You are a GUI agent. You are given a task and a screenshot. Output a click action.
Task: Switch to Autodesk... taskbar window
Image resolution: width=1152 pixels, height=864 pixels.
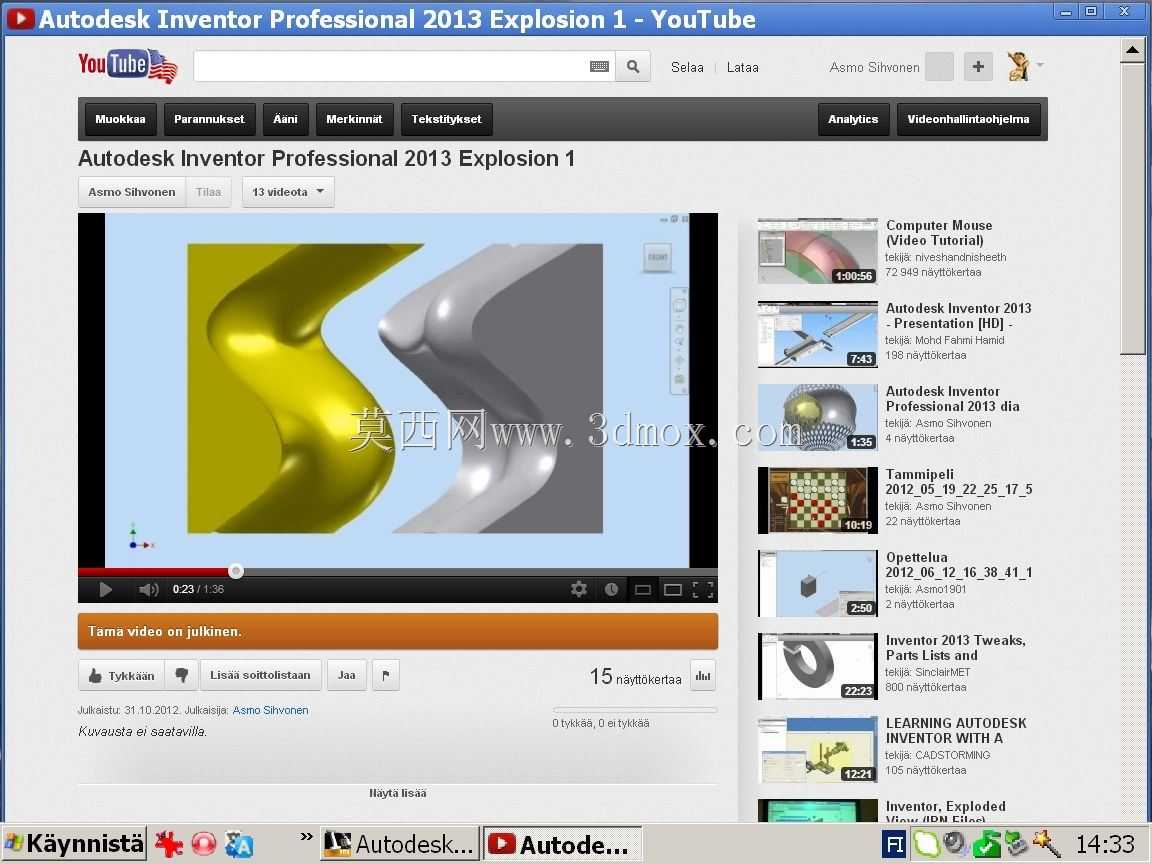pos(400,843)
